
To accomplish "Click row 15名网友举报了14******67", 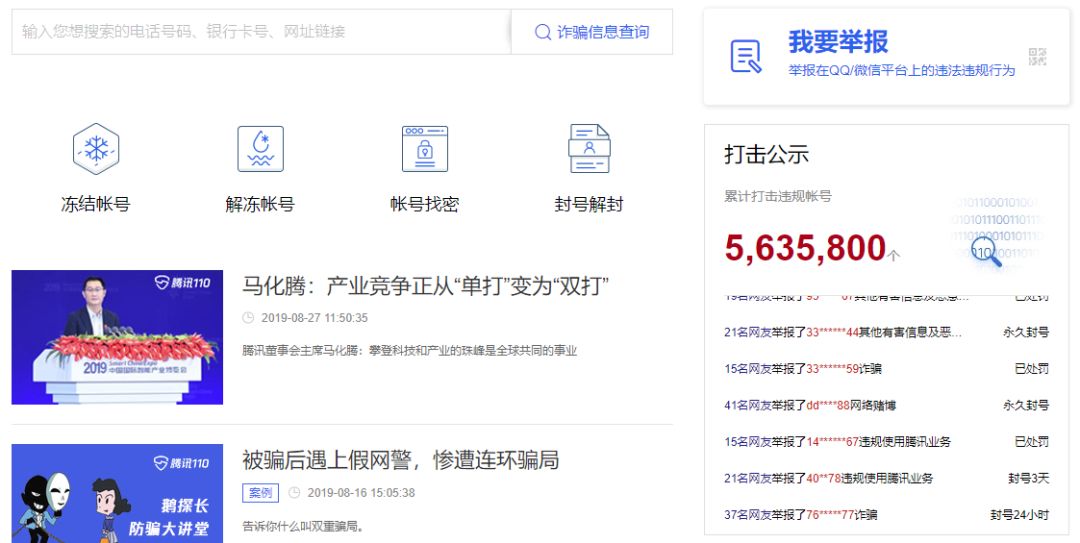I will pyautogui.click(x=838, y=442).
